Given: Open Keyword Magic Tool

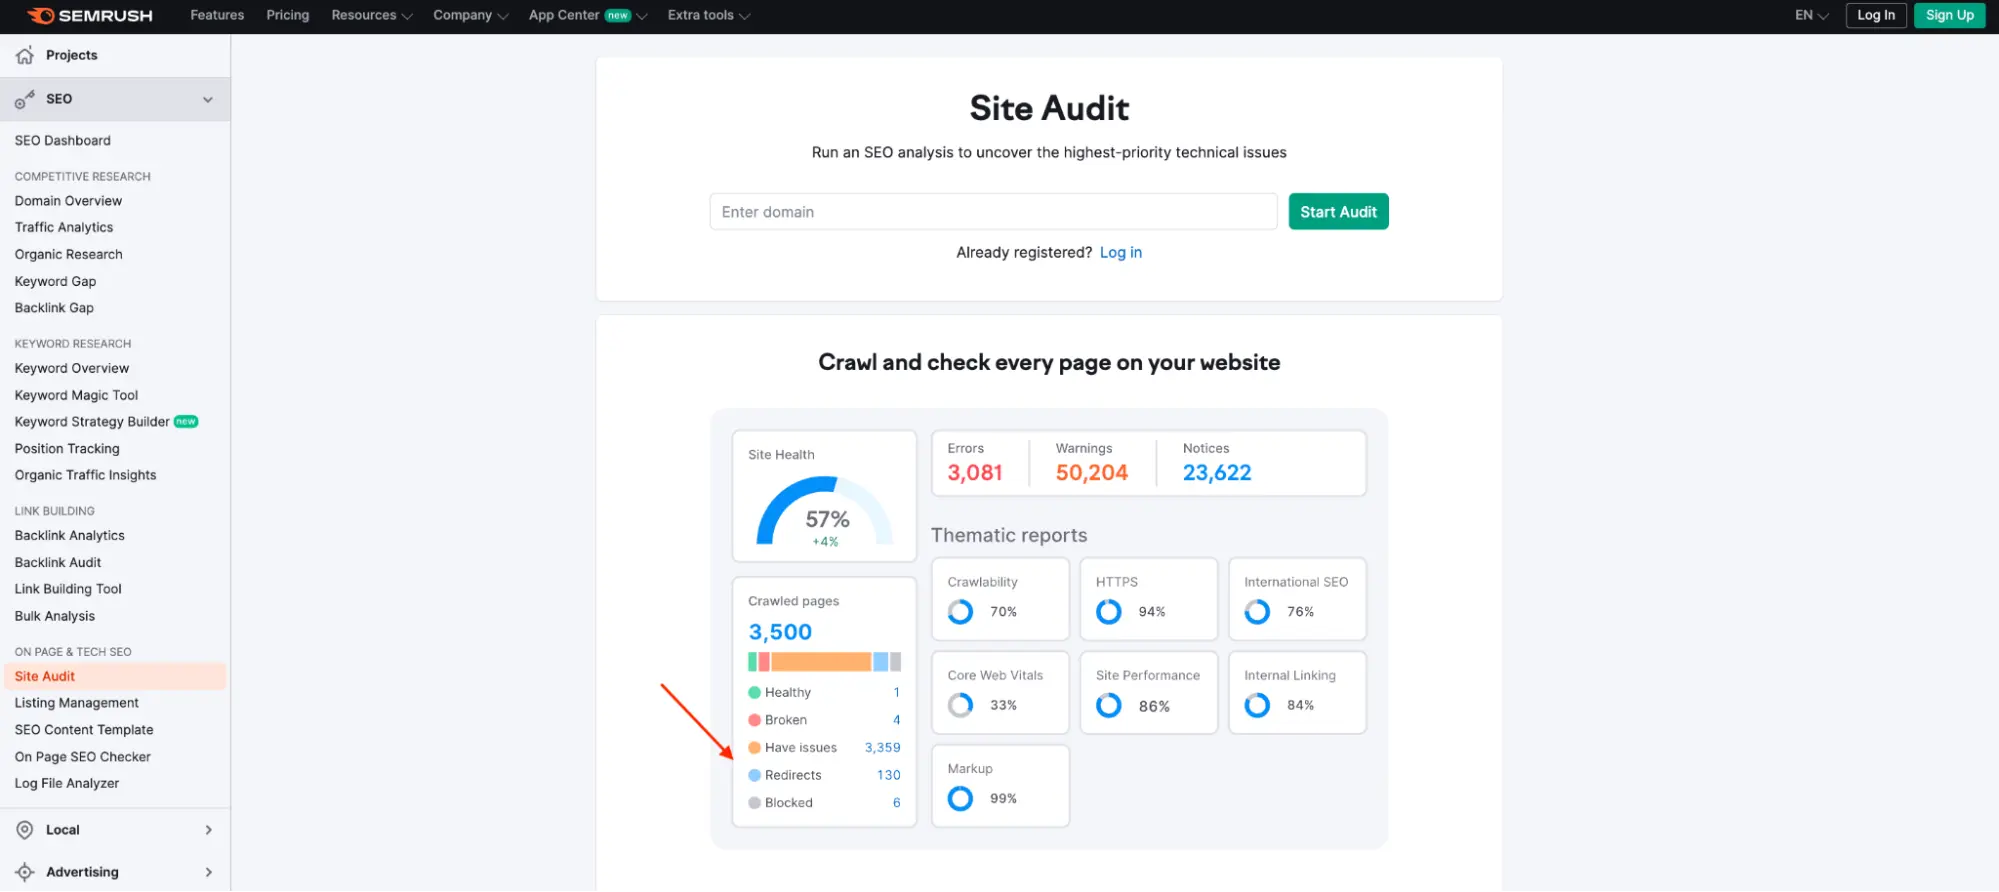Looking at the screenshot, I should 76,396.
